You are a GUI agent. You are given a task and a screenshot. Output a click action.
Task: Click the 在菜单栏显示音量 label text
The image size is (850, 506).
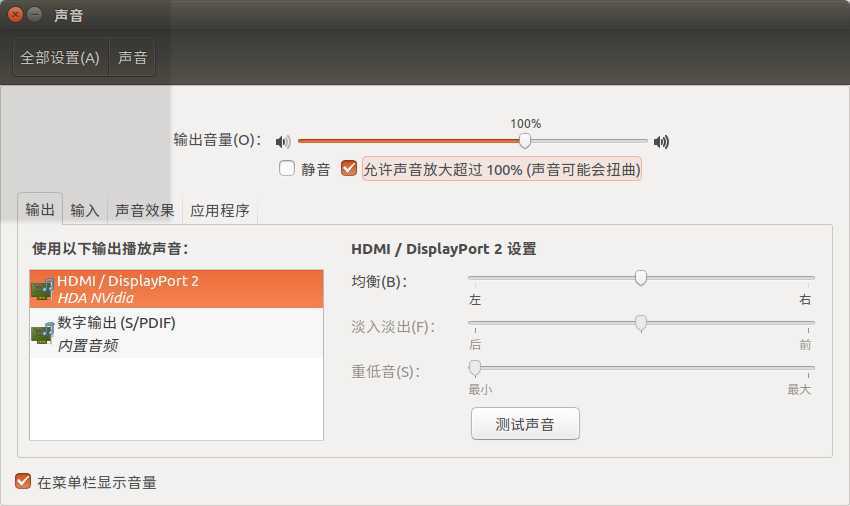click(x=97, y=482)
